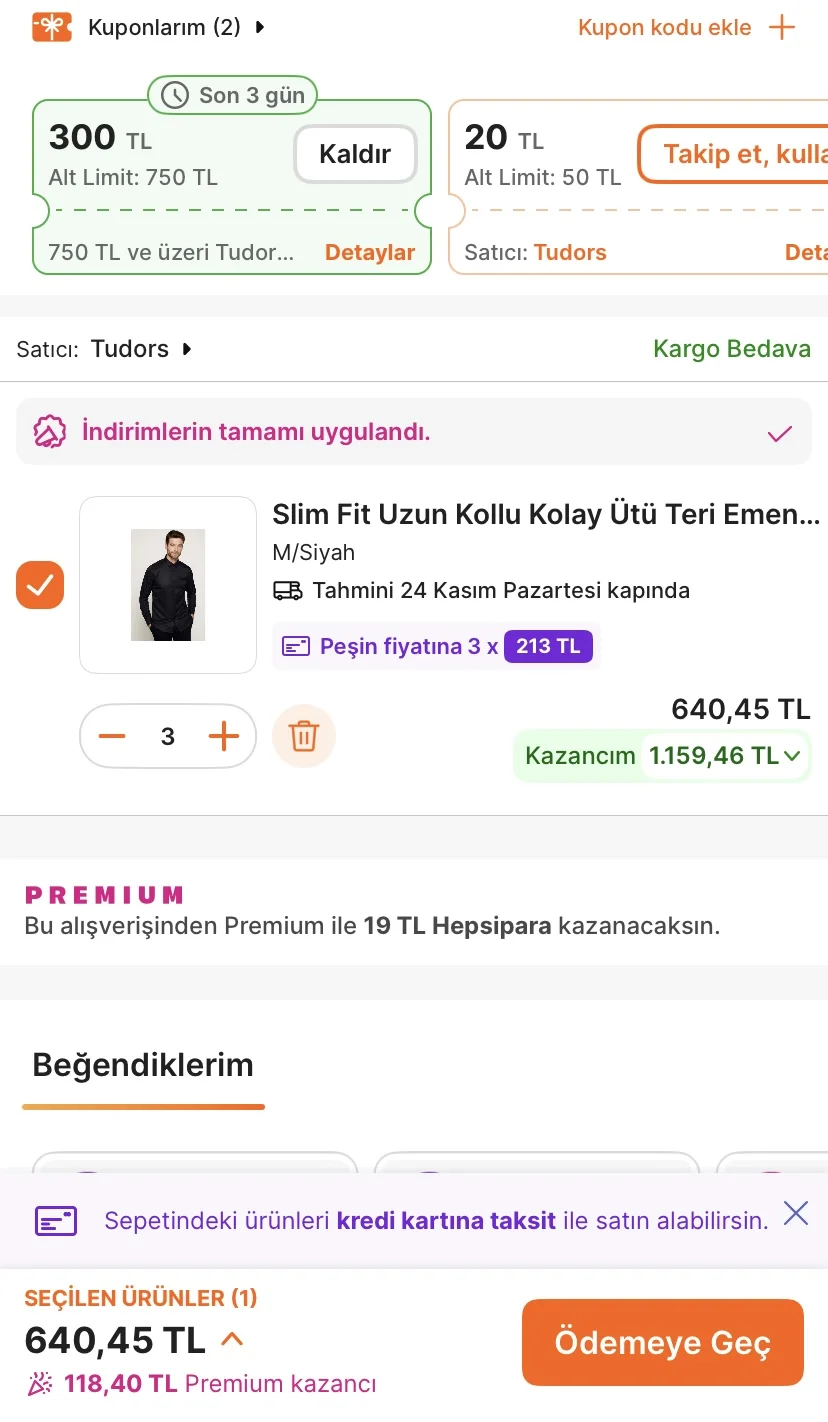Increase shirt quantity with plus icon
This screenshot has height=1422, width=828.
click(224, 737)
